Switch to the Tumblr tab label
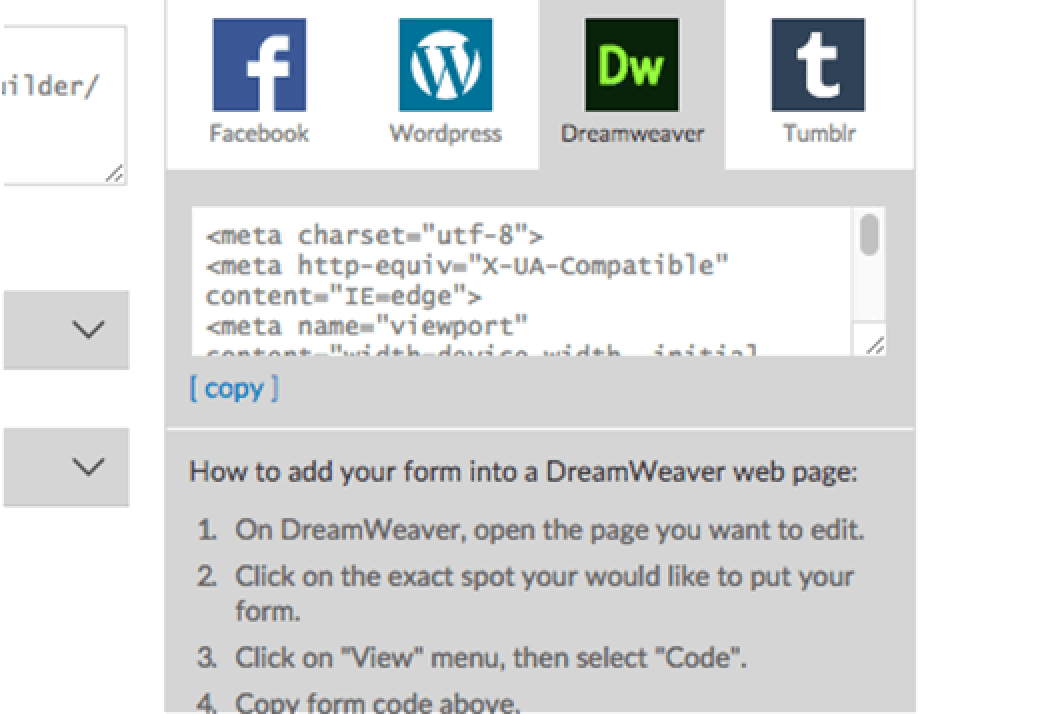The image size is (1056, 714). [819, 133]
